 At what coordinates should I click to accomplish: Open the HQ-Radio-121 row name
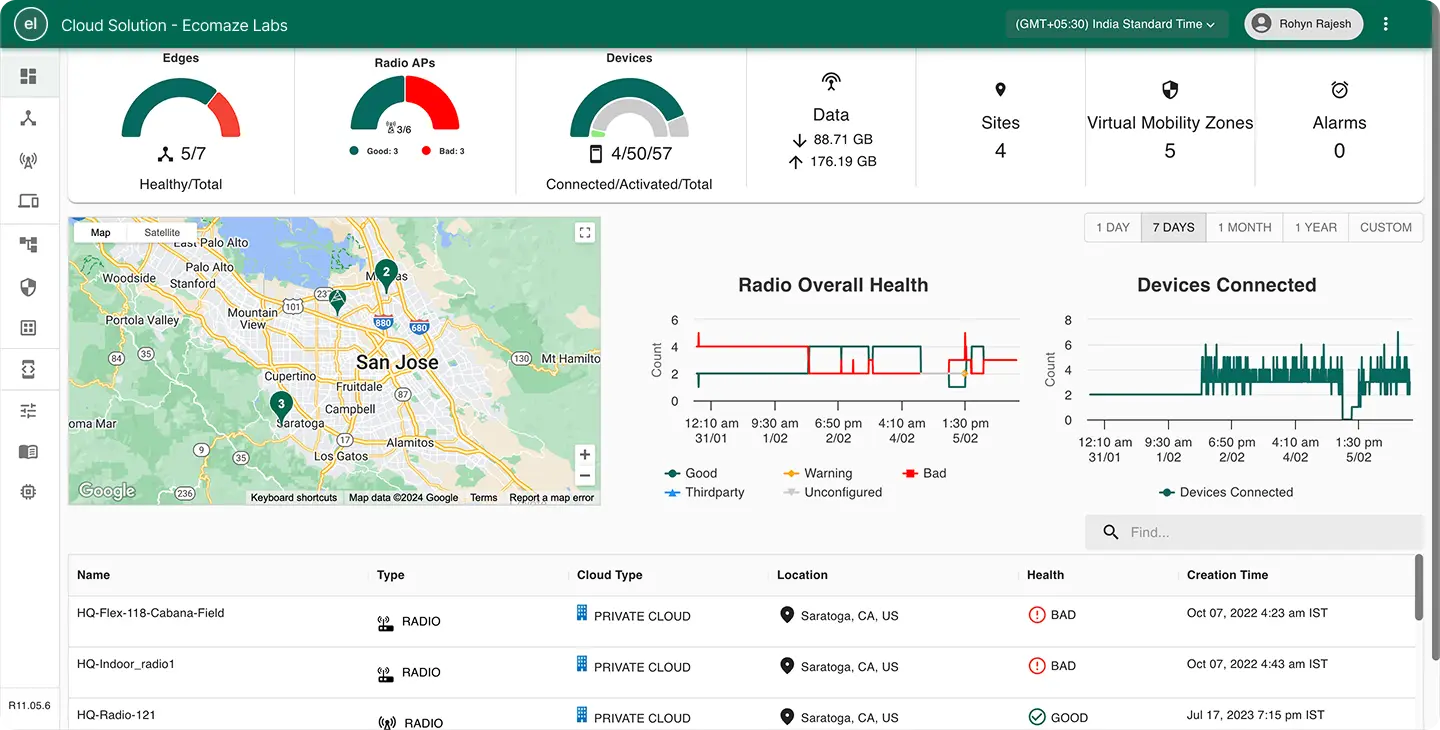(116, 715)
